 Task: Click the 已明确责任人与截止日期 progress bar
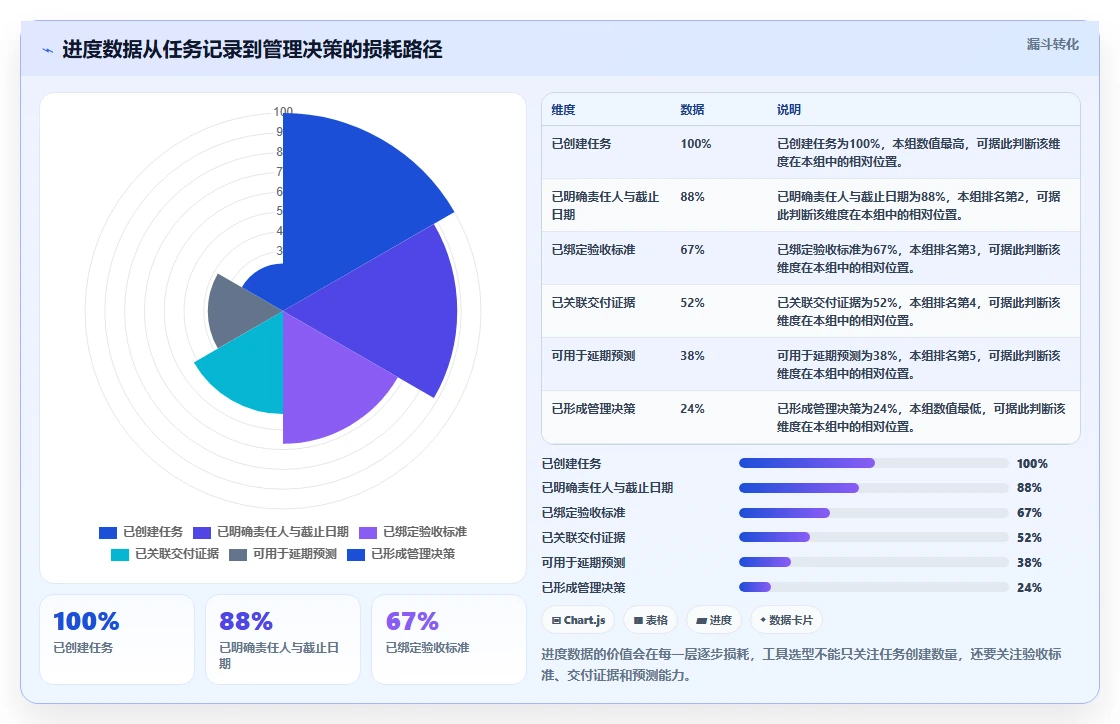click(x=874, y=488)
